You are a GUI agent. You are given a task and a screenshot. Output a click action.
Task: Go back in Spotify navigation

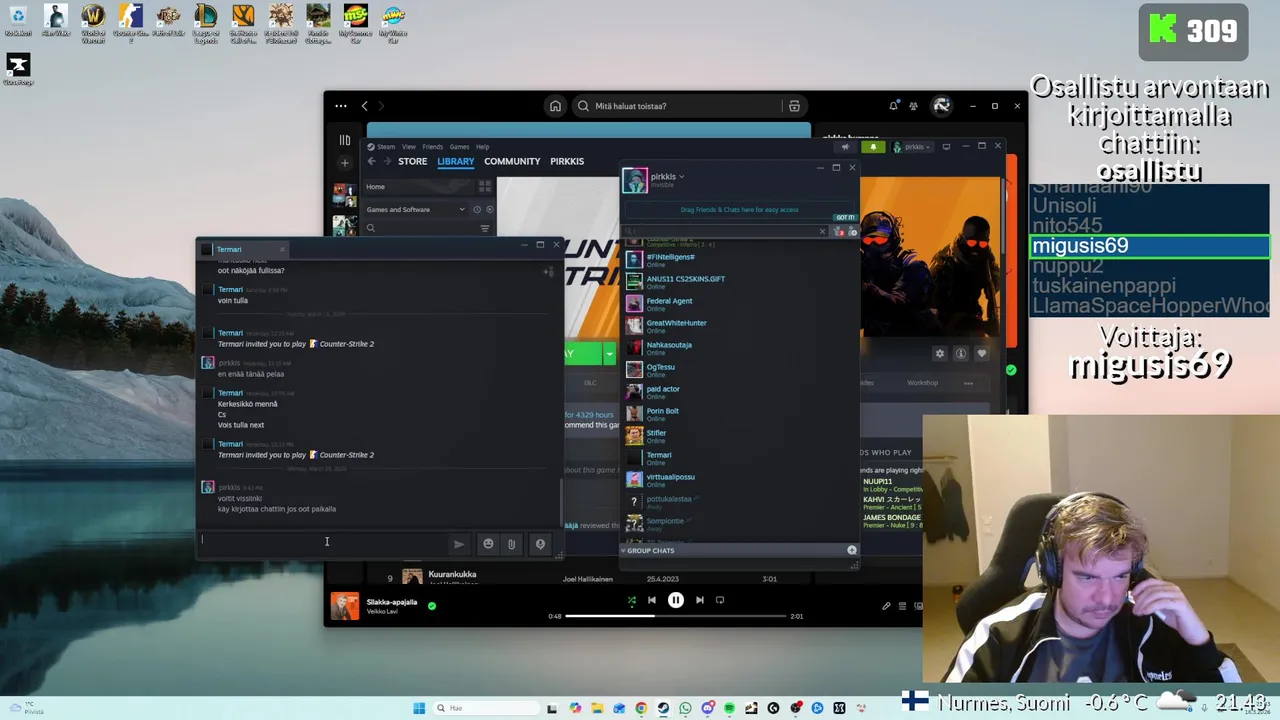coord(364,106)
